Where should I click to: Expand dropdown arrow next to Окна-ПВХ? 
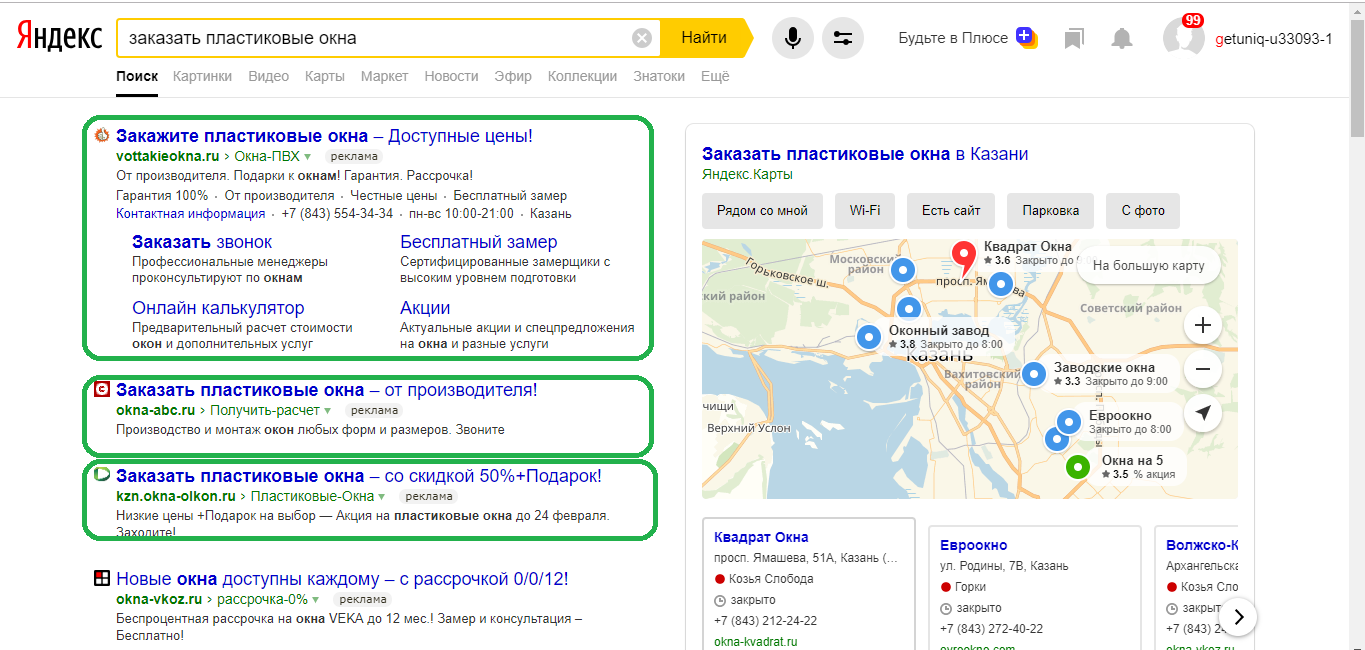click(308, 157)
